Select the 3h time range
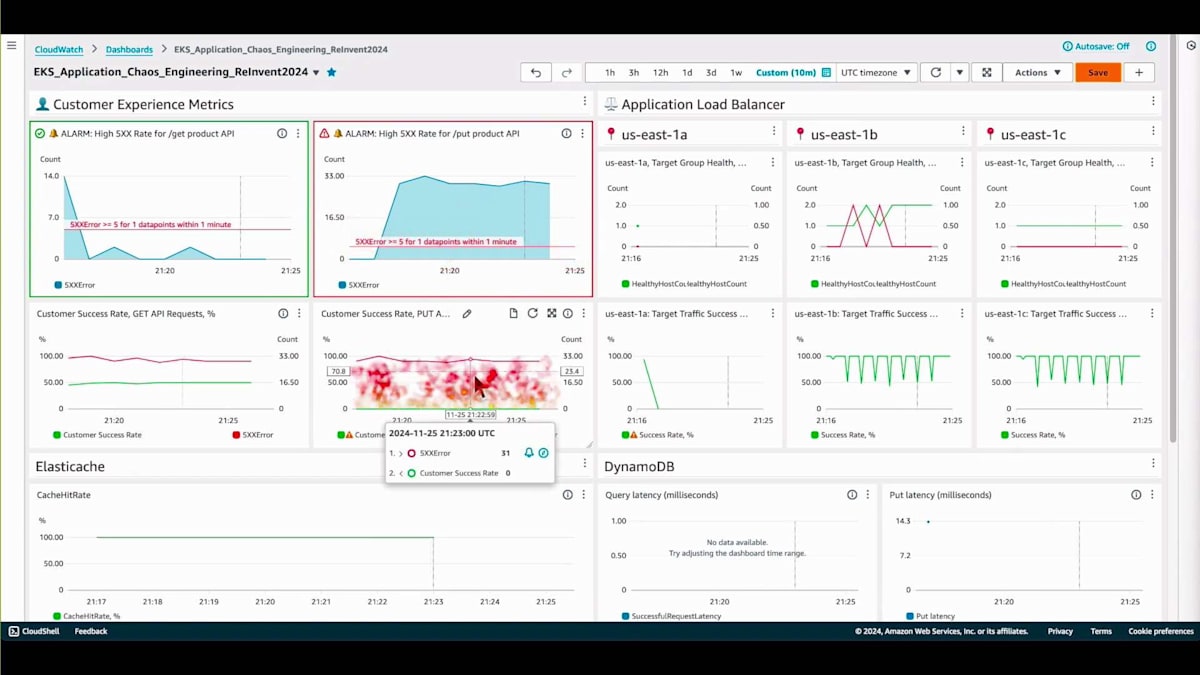The height and width of the screenshot is (675, 1200). [634, 72]
